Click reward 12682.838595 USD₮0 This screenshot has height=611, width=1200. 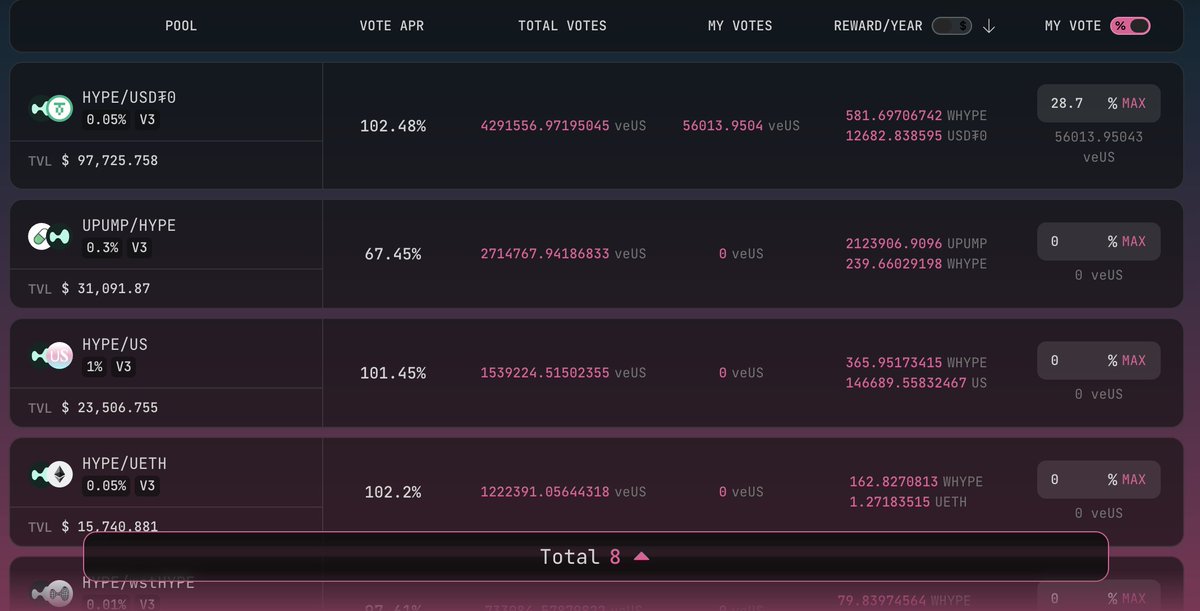pyautogui.click(x=916, y=135)
